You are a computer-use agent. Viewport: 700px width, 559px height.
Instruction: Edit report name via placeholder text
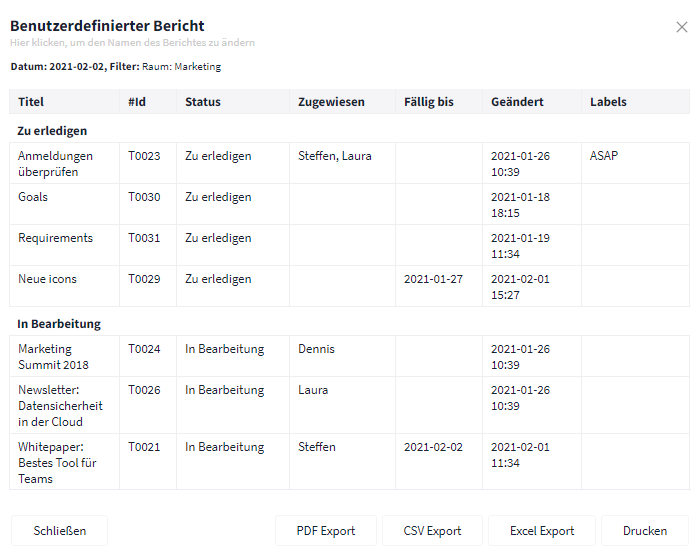click(133, 43)
